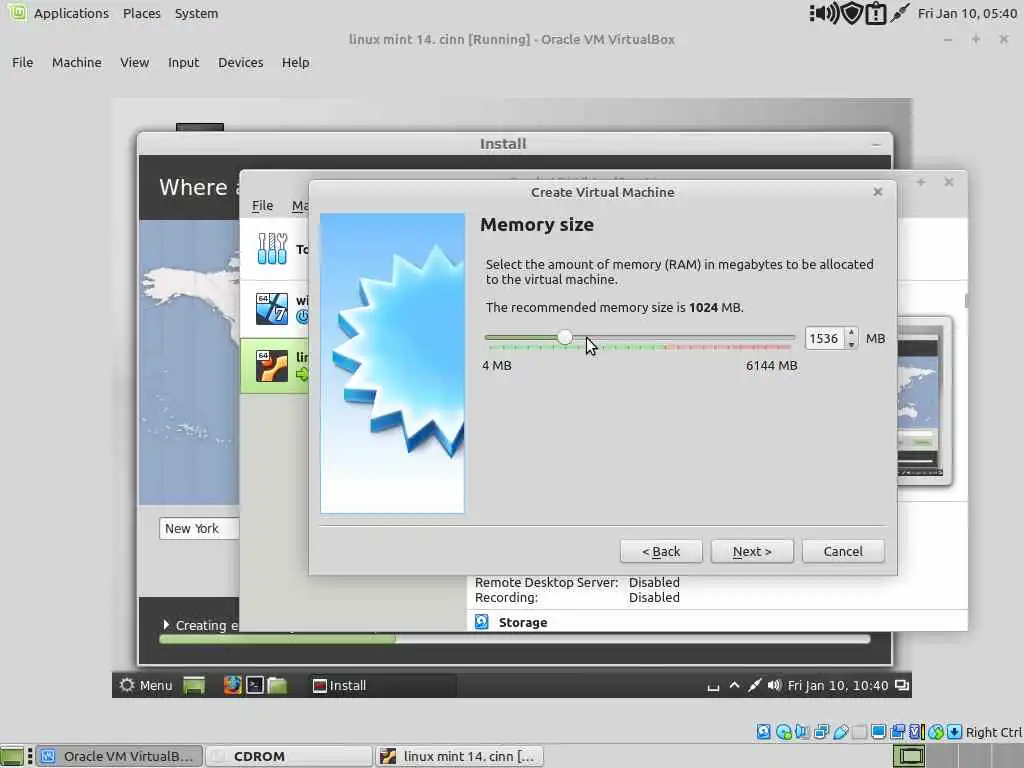Click Cancel in Create Virtual Machine dialog
Image resolution: width=1024 pixels, height=768 pixels.
pos(843,551)
